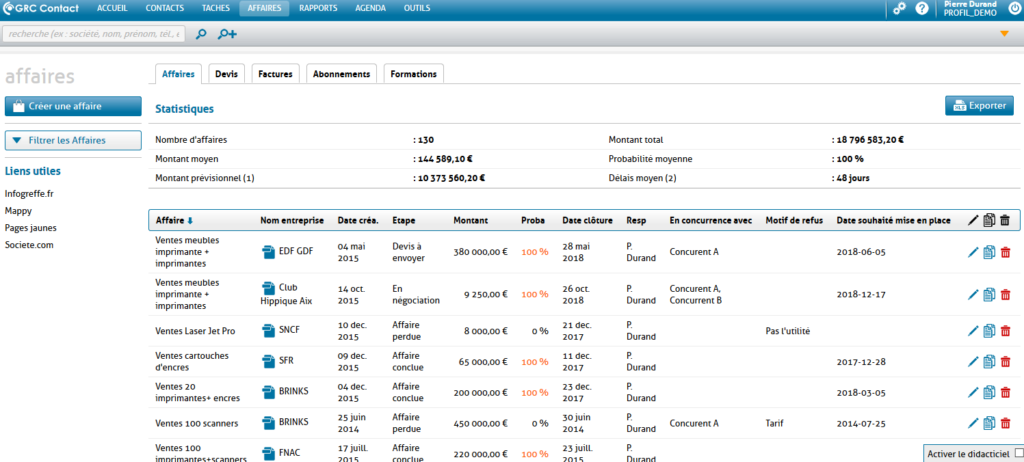This screenshot has width=1024, height=462.
Task: Expand the 'Filtrer les Affaires' panel
Action: click(x=73, y=140)
